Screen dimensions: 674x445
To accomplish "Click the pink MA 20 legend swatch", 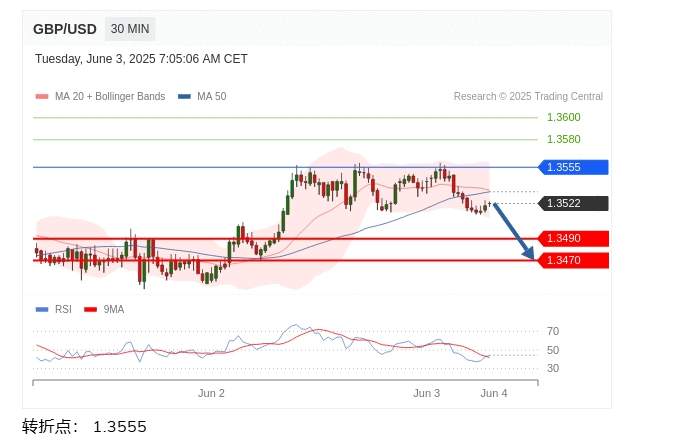I will pos(42,96).
